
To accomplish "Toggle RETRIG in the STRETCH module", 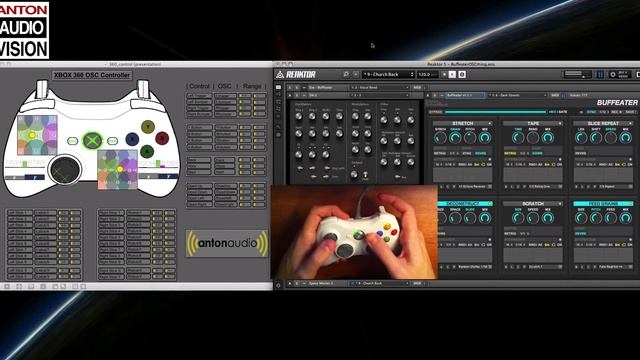I will pos(439,153).
